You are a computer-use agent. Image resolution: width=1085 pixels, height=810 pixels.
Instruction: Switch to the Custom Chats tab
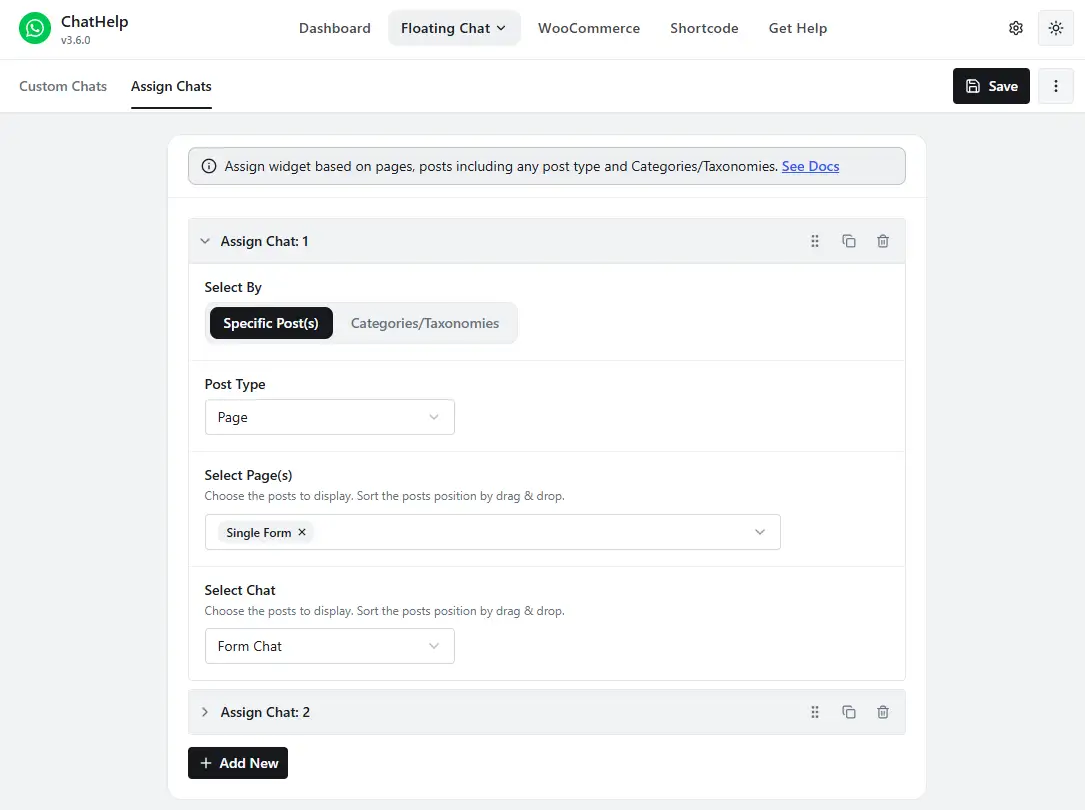coord(63,86)
